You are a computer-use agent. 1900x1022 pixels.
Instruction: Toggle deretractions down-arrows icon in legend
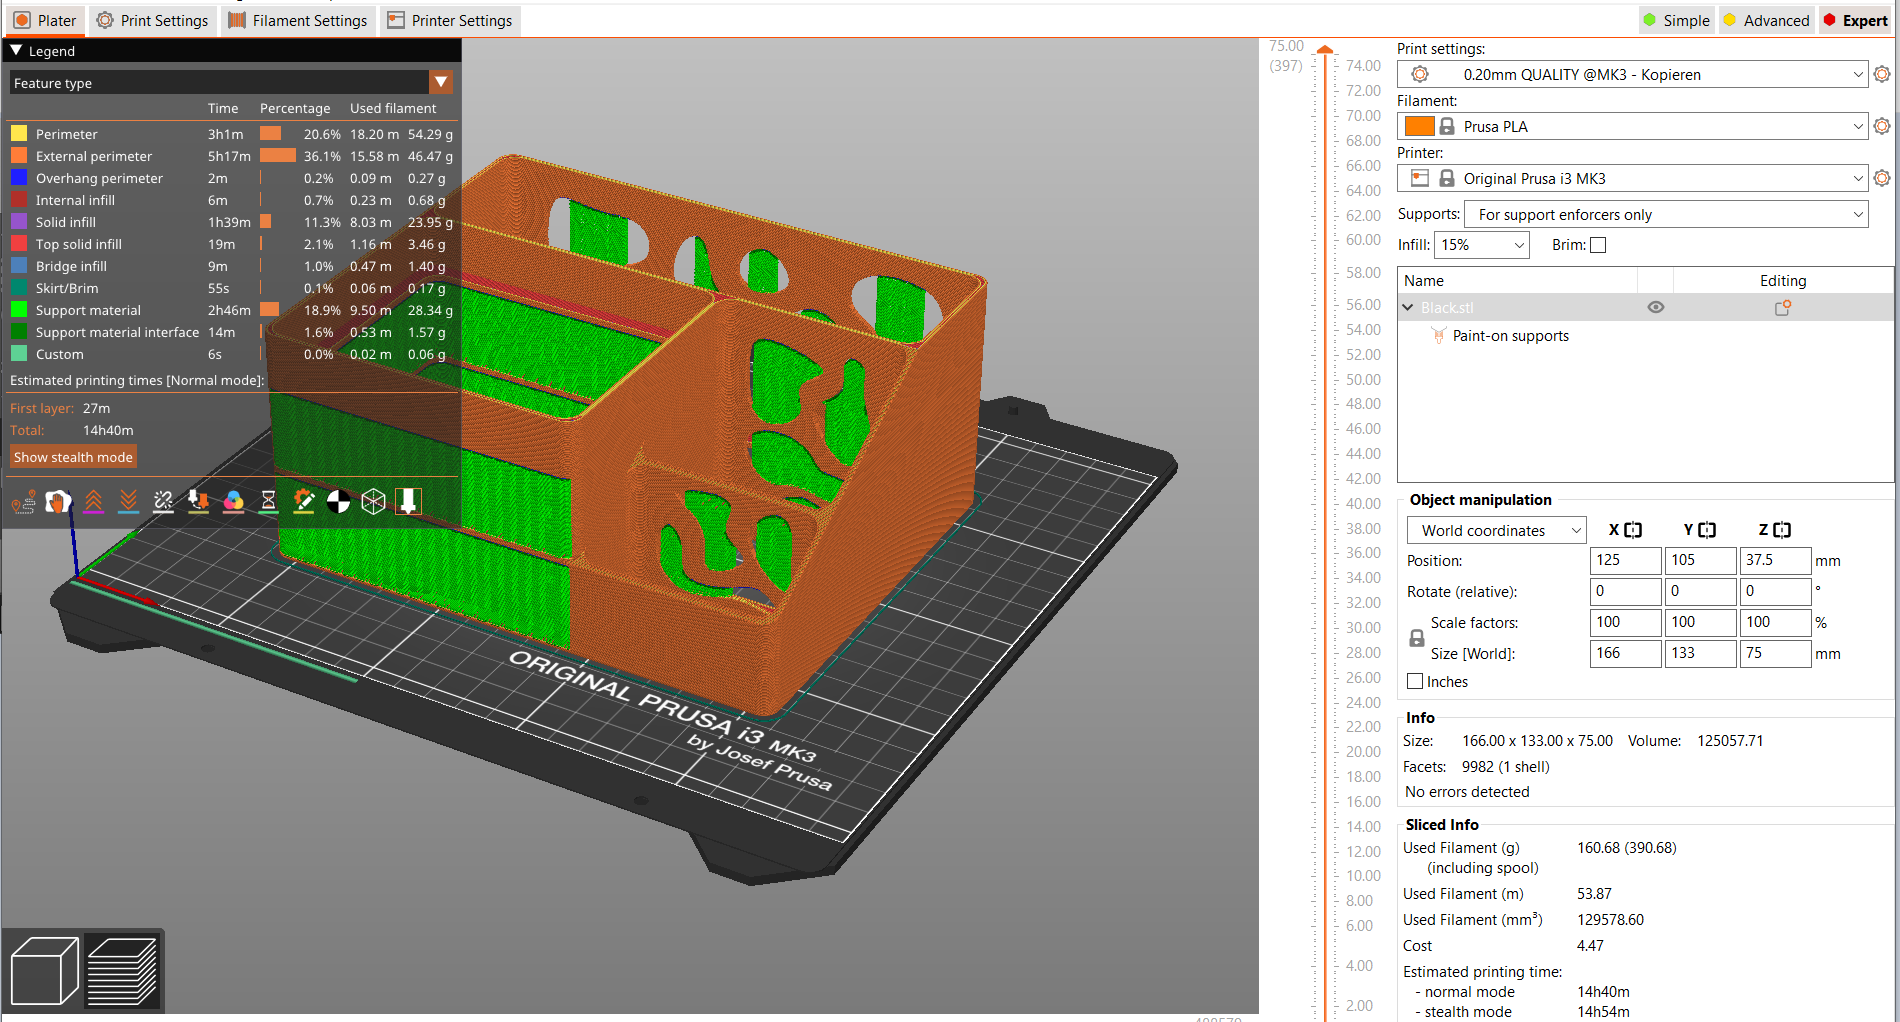point(128,501)
